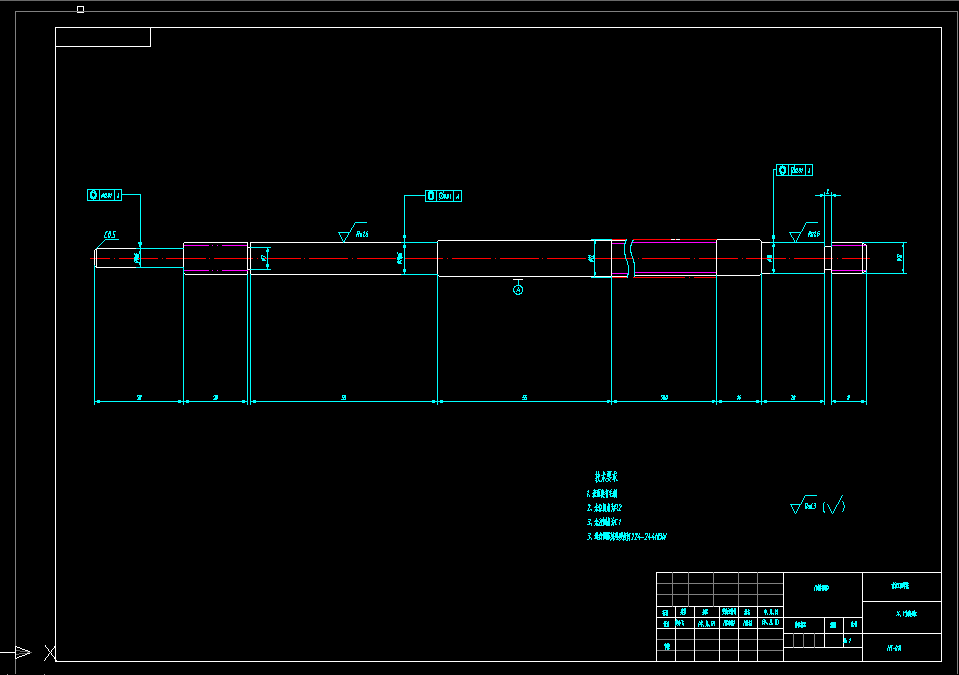Select the datum A marker below the shaft
Screen dimensions: 959x675
click(518, 287)
